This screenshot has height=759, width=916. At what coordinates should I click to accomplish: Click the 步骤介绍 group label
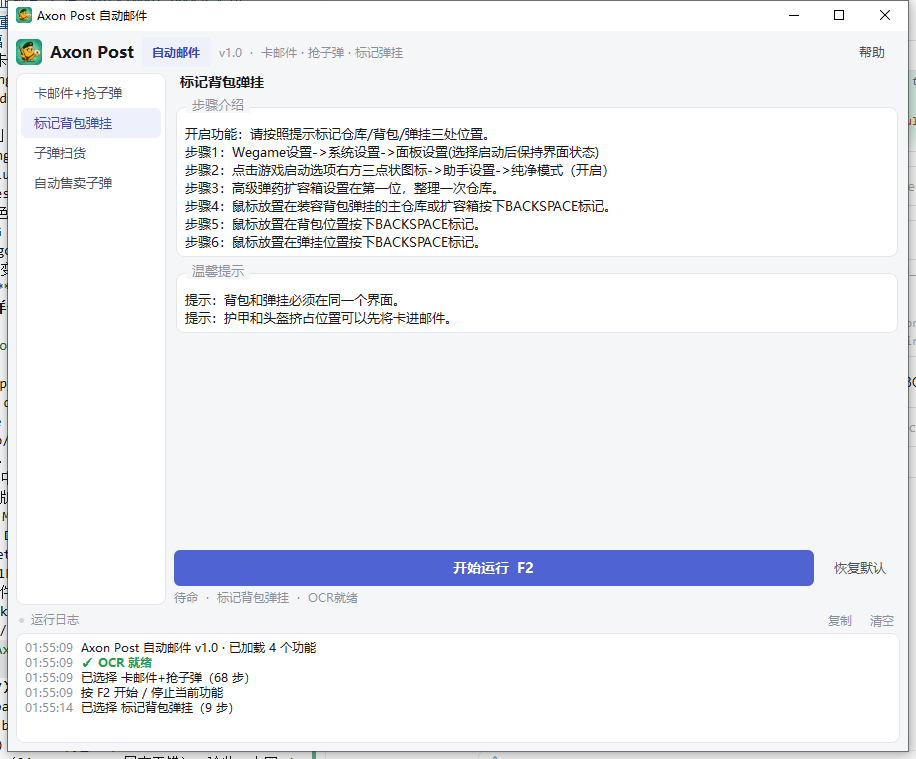[x=218, y=105]
